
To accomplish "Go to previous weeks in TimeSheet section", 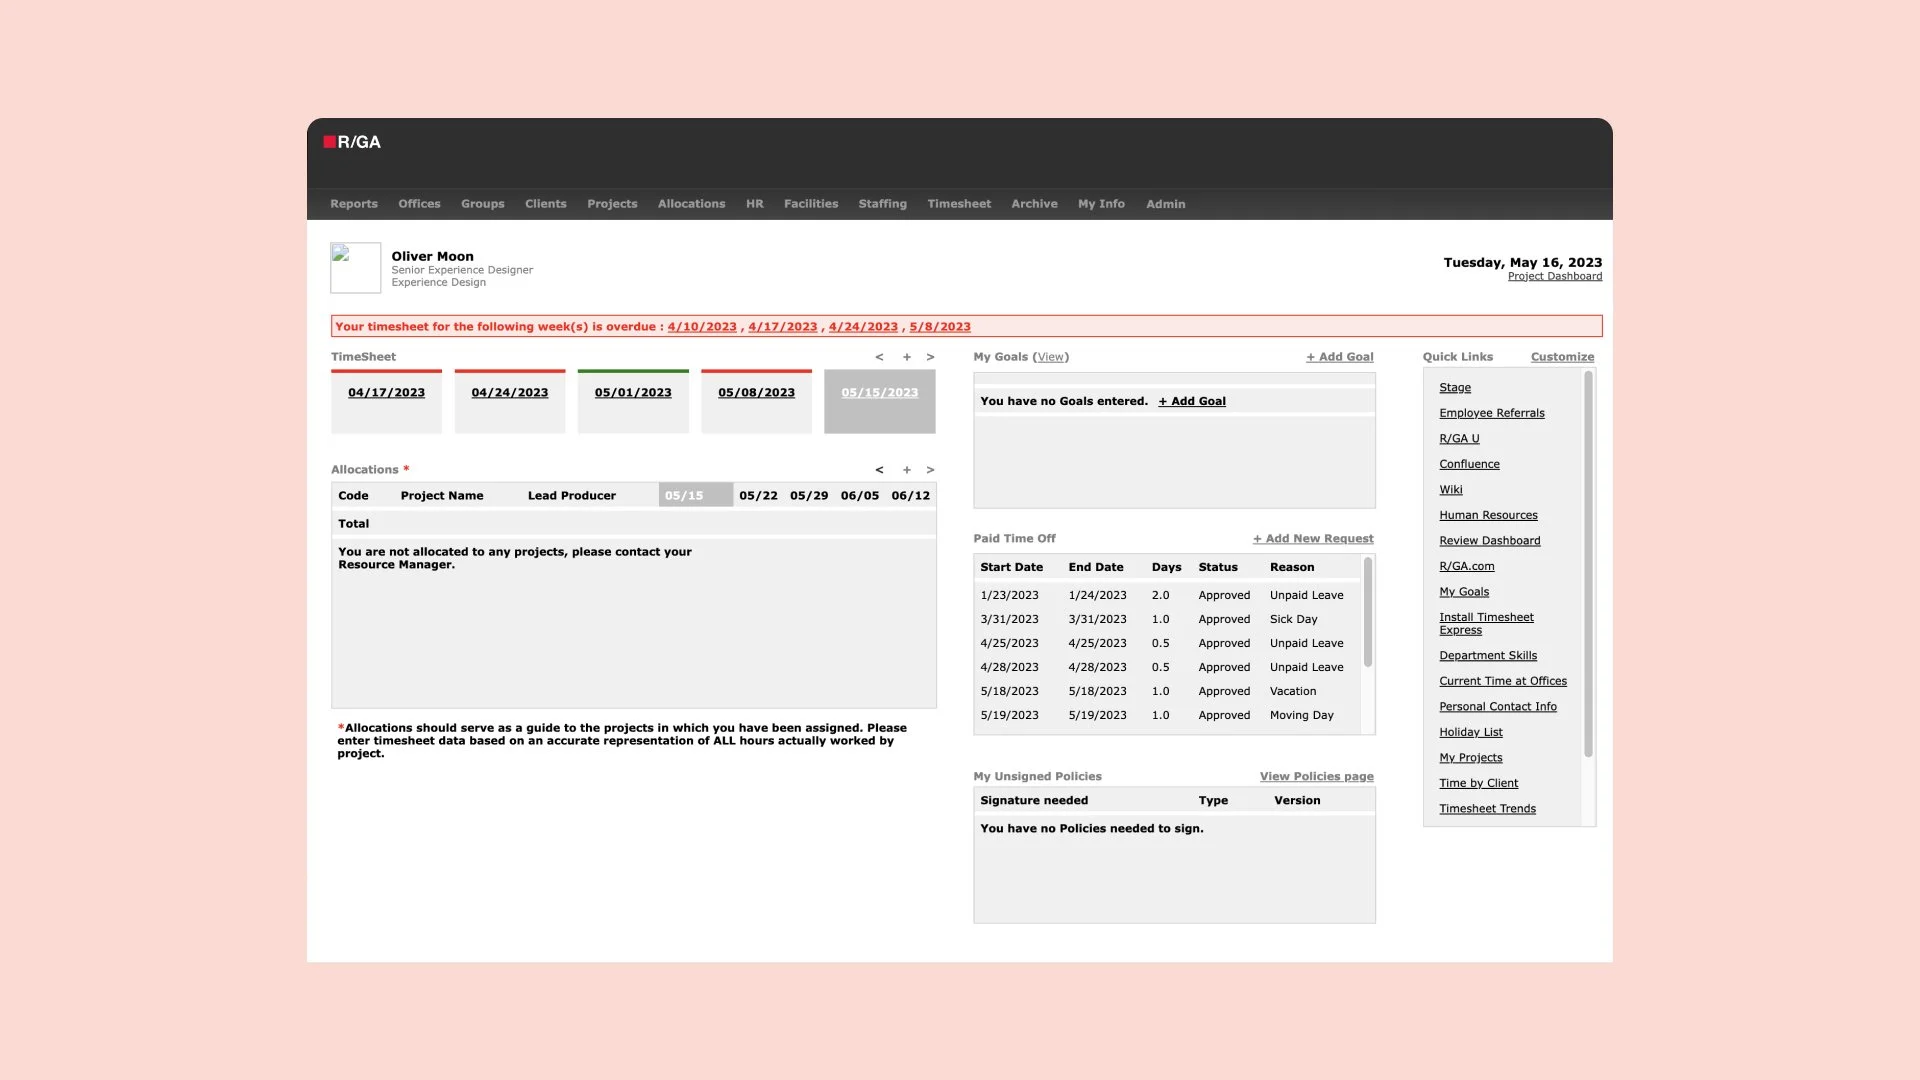I will [879, 357].
